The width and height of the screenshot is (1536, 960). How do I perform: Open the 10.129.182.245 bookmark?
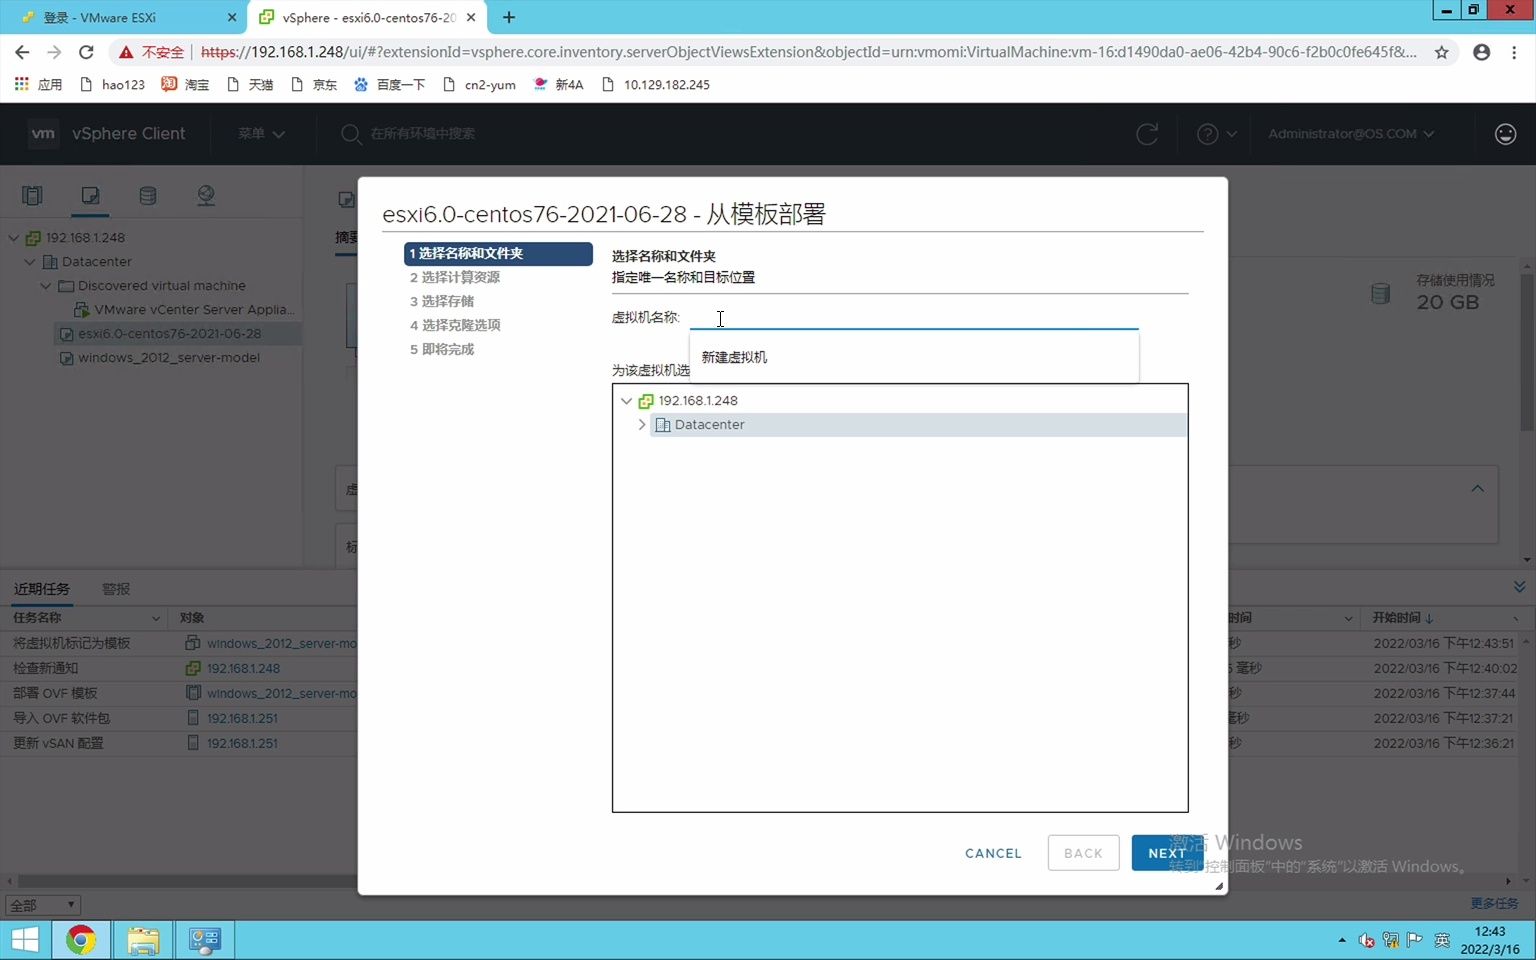tap(656, 84)
